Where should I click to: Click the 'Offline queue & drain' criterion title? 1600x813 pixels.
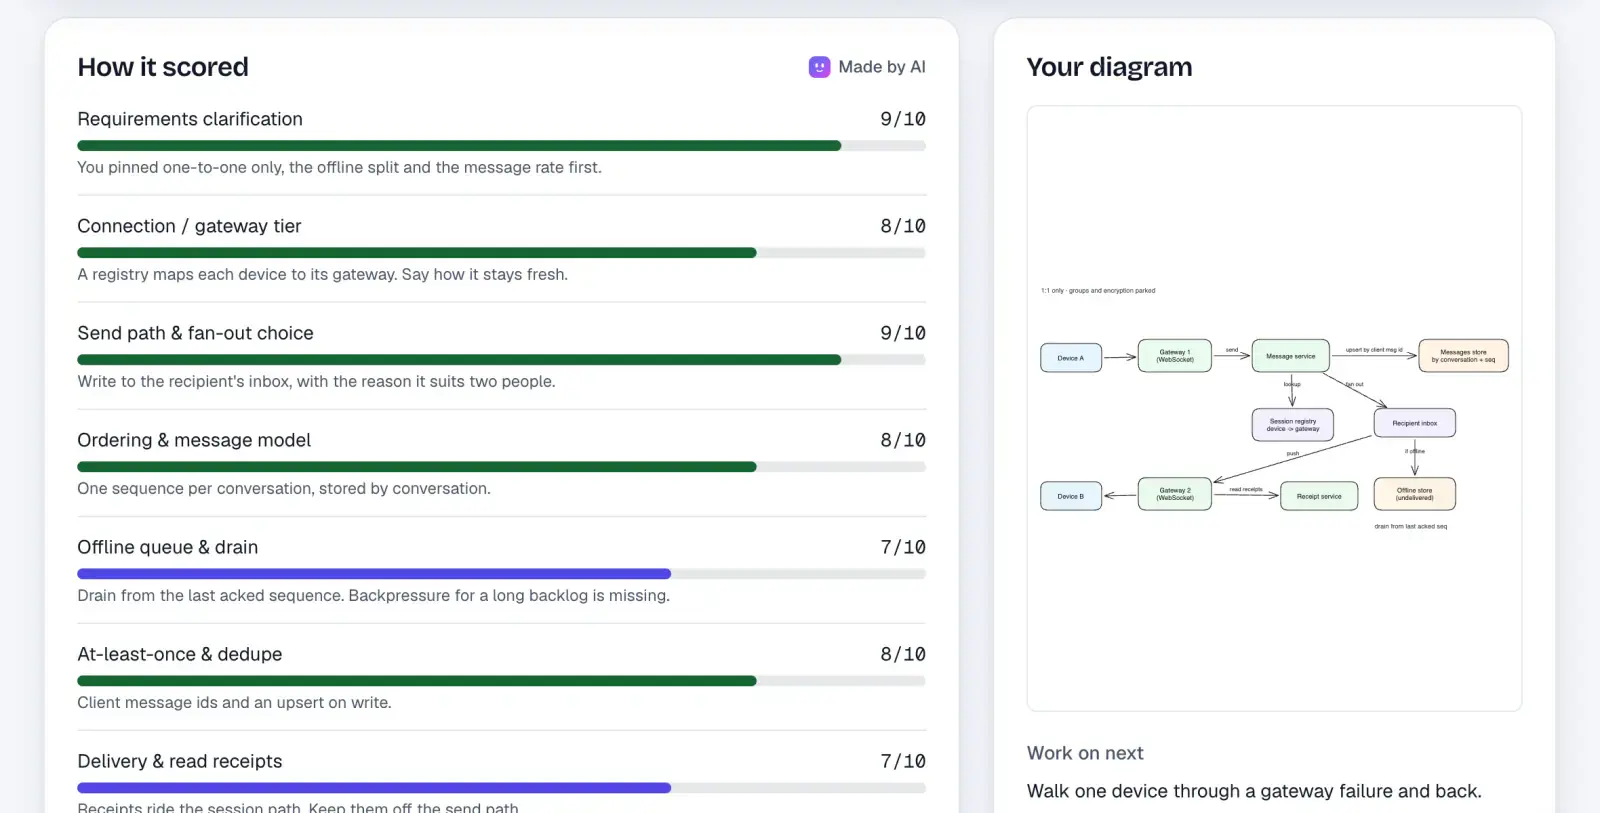(168, 547)
